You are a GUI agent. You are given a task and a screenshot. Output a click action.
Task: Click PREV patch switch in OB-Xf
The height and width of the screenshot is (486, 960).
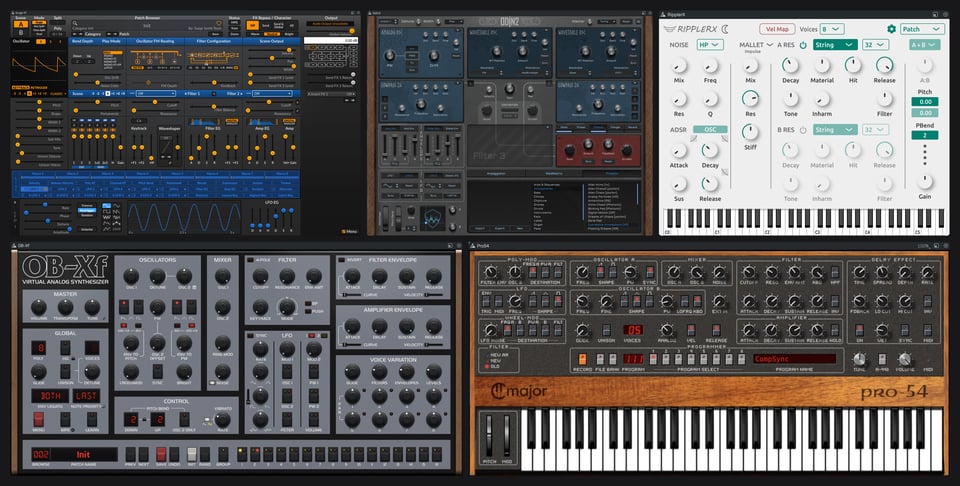tap(130, 454)
